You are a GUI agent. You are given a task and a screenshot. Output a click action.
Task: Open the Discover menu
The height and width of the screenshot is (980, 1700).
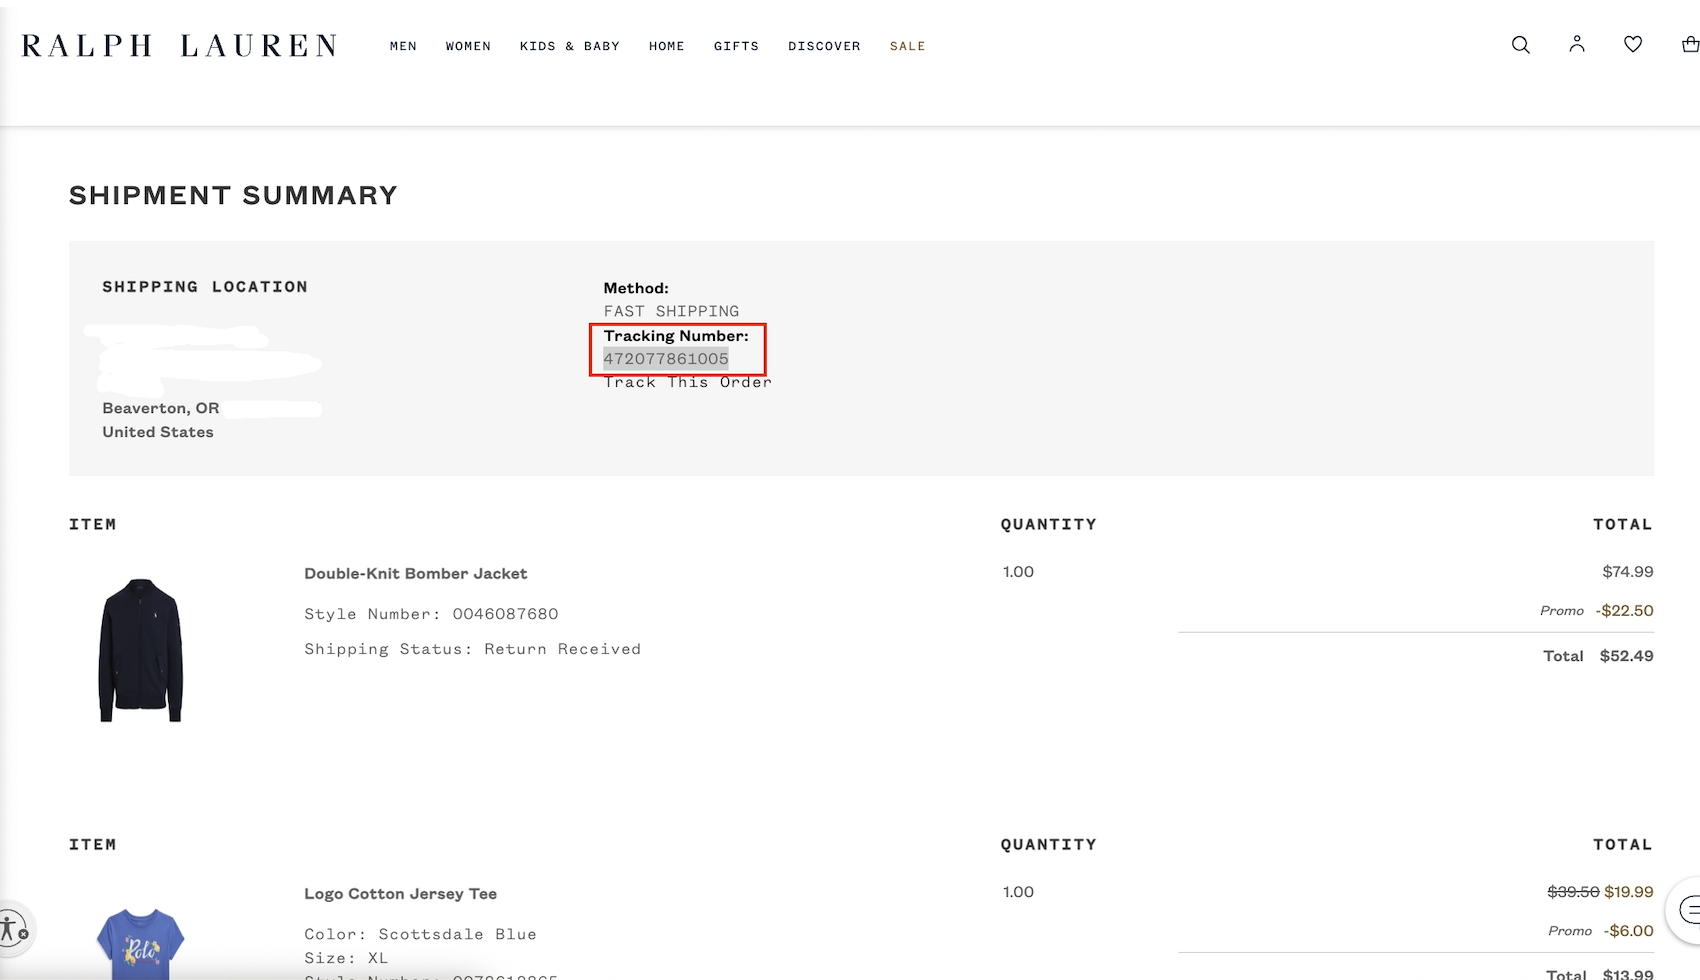[824, 46]
